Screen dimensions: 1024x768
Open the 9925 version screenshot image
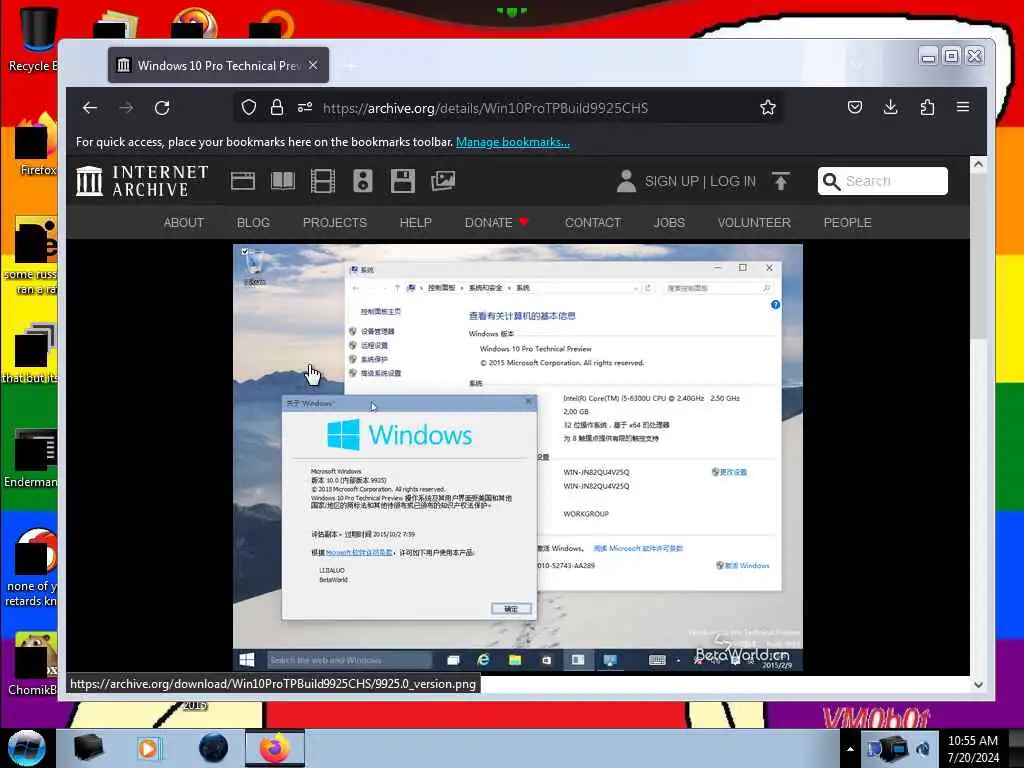518,458
